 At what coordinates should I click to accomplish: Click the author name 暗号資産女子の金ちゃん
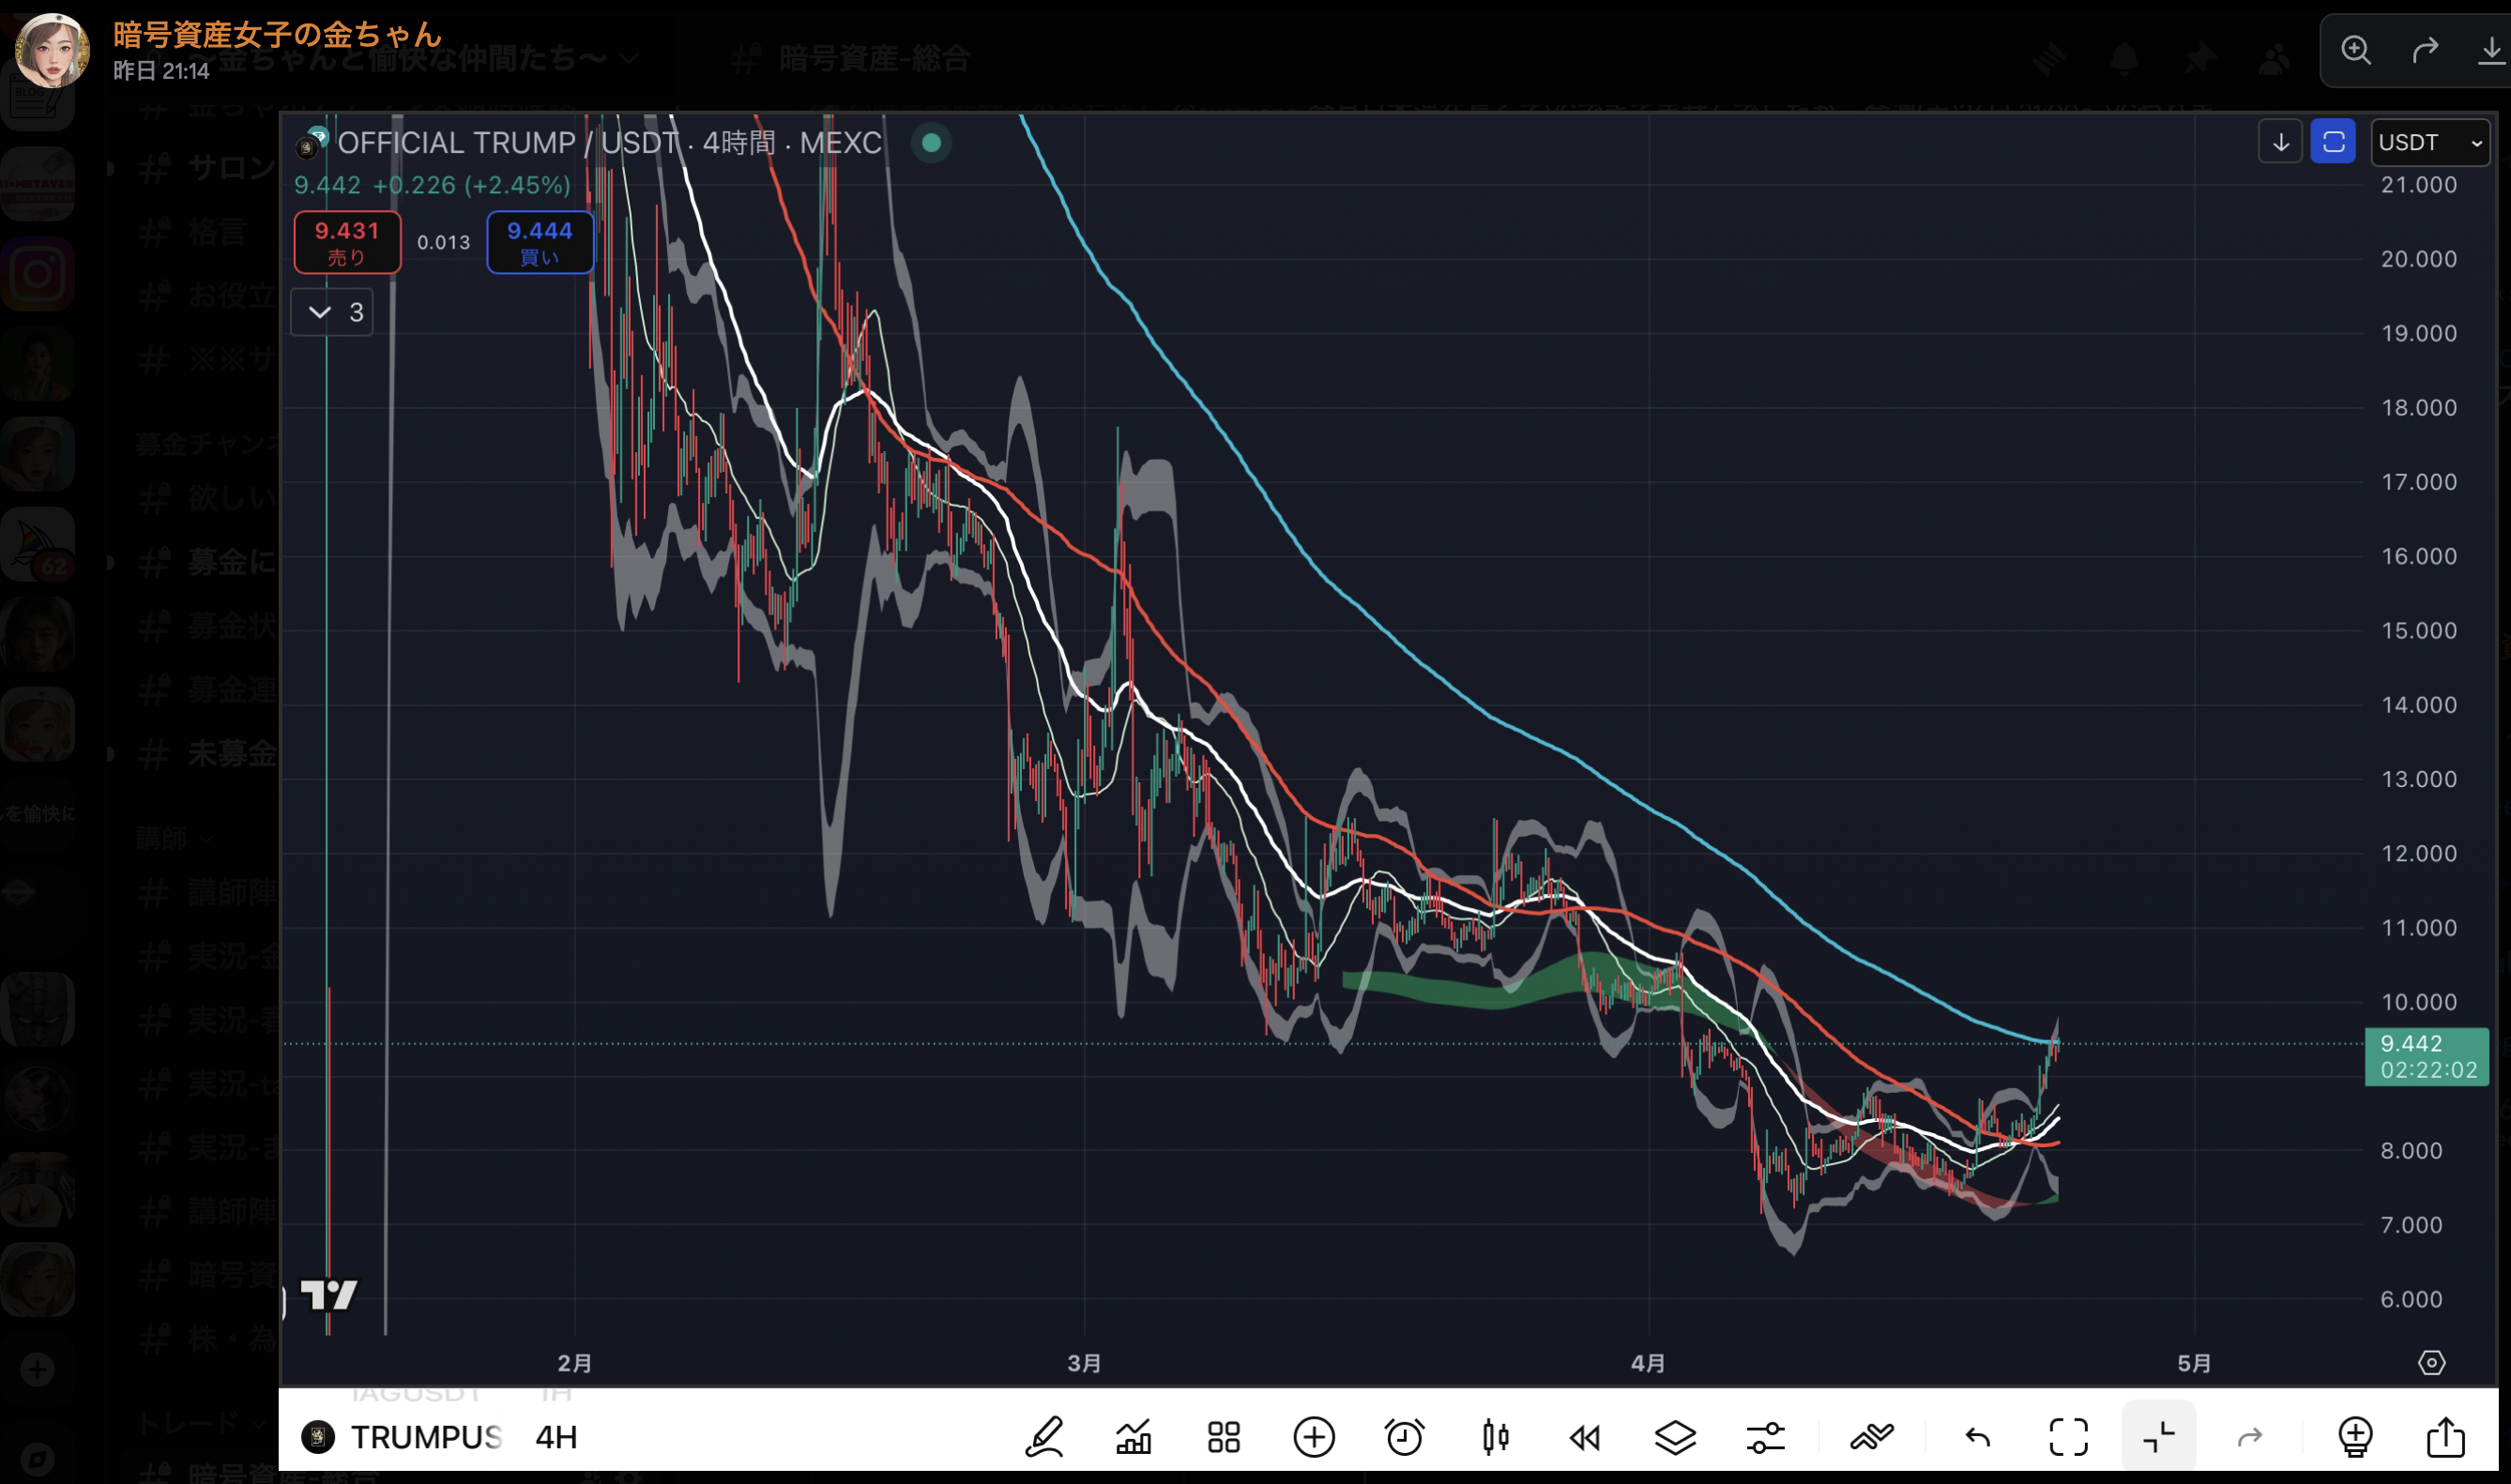277,34
